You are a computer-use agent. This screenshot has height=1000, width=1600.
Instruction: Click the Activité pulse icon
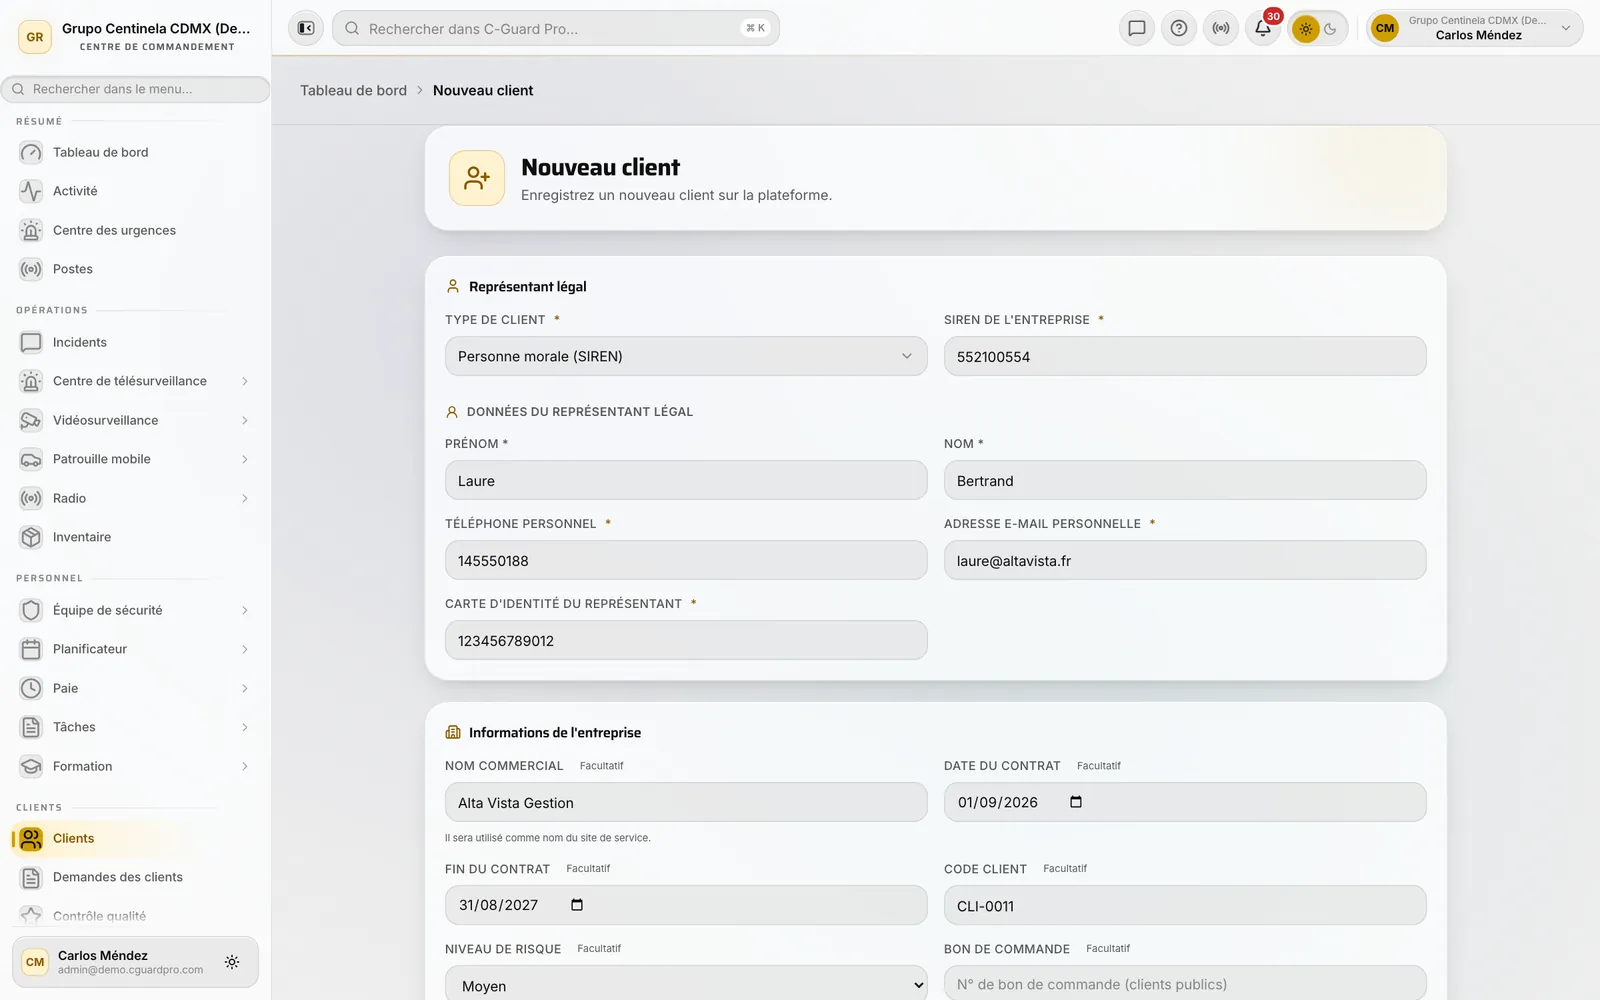pyautogui.click(x=31, y=191)
